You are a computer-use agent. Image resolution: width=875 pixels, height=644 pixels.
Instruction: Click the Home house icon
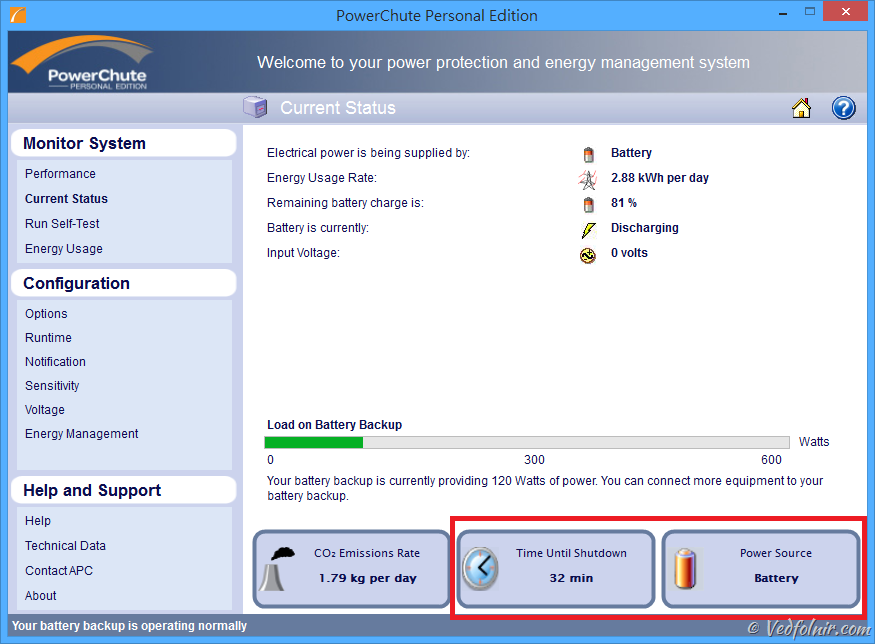tap(801, 108)
